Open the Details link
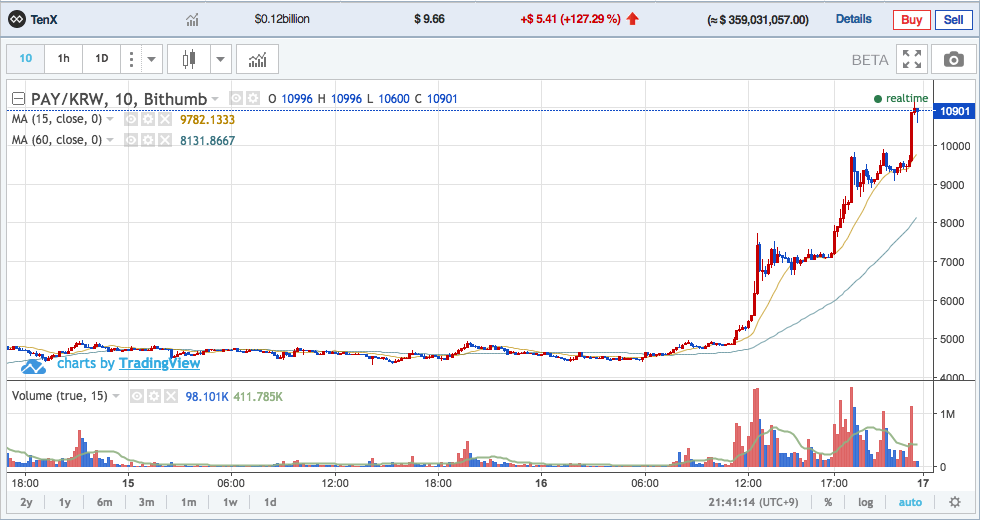Viewport: 981px width, 525px height. 853,19
